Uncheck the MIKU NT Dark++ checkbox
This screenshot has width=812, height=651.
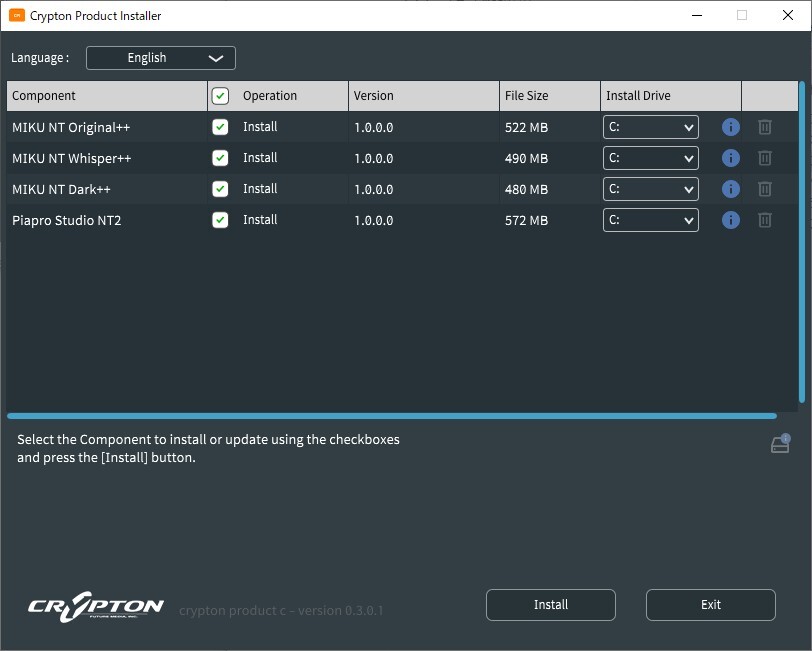tap(220, 189)
